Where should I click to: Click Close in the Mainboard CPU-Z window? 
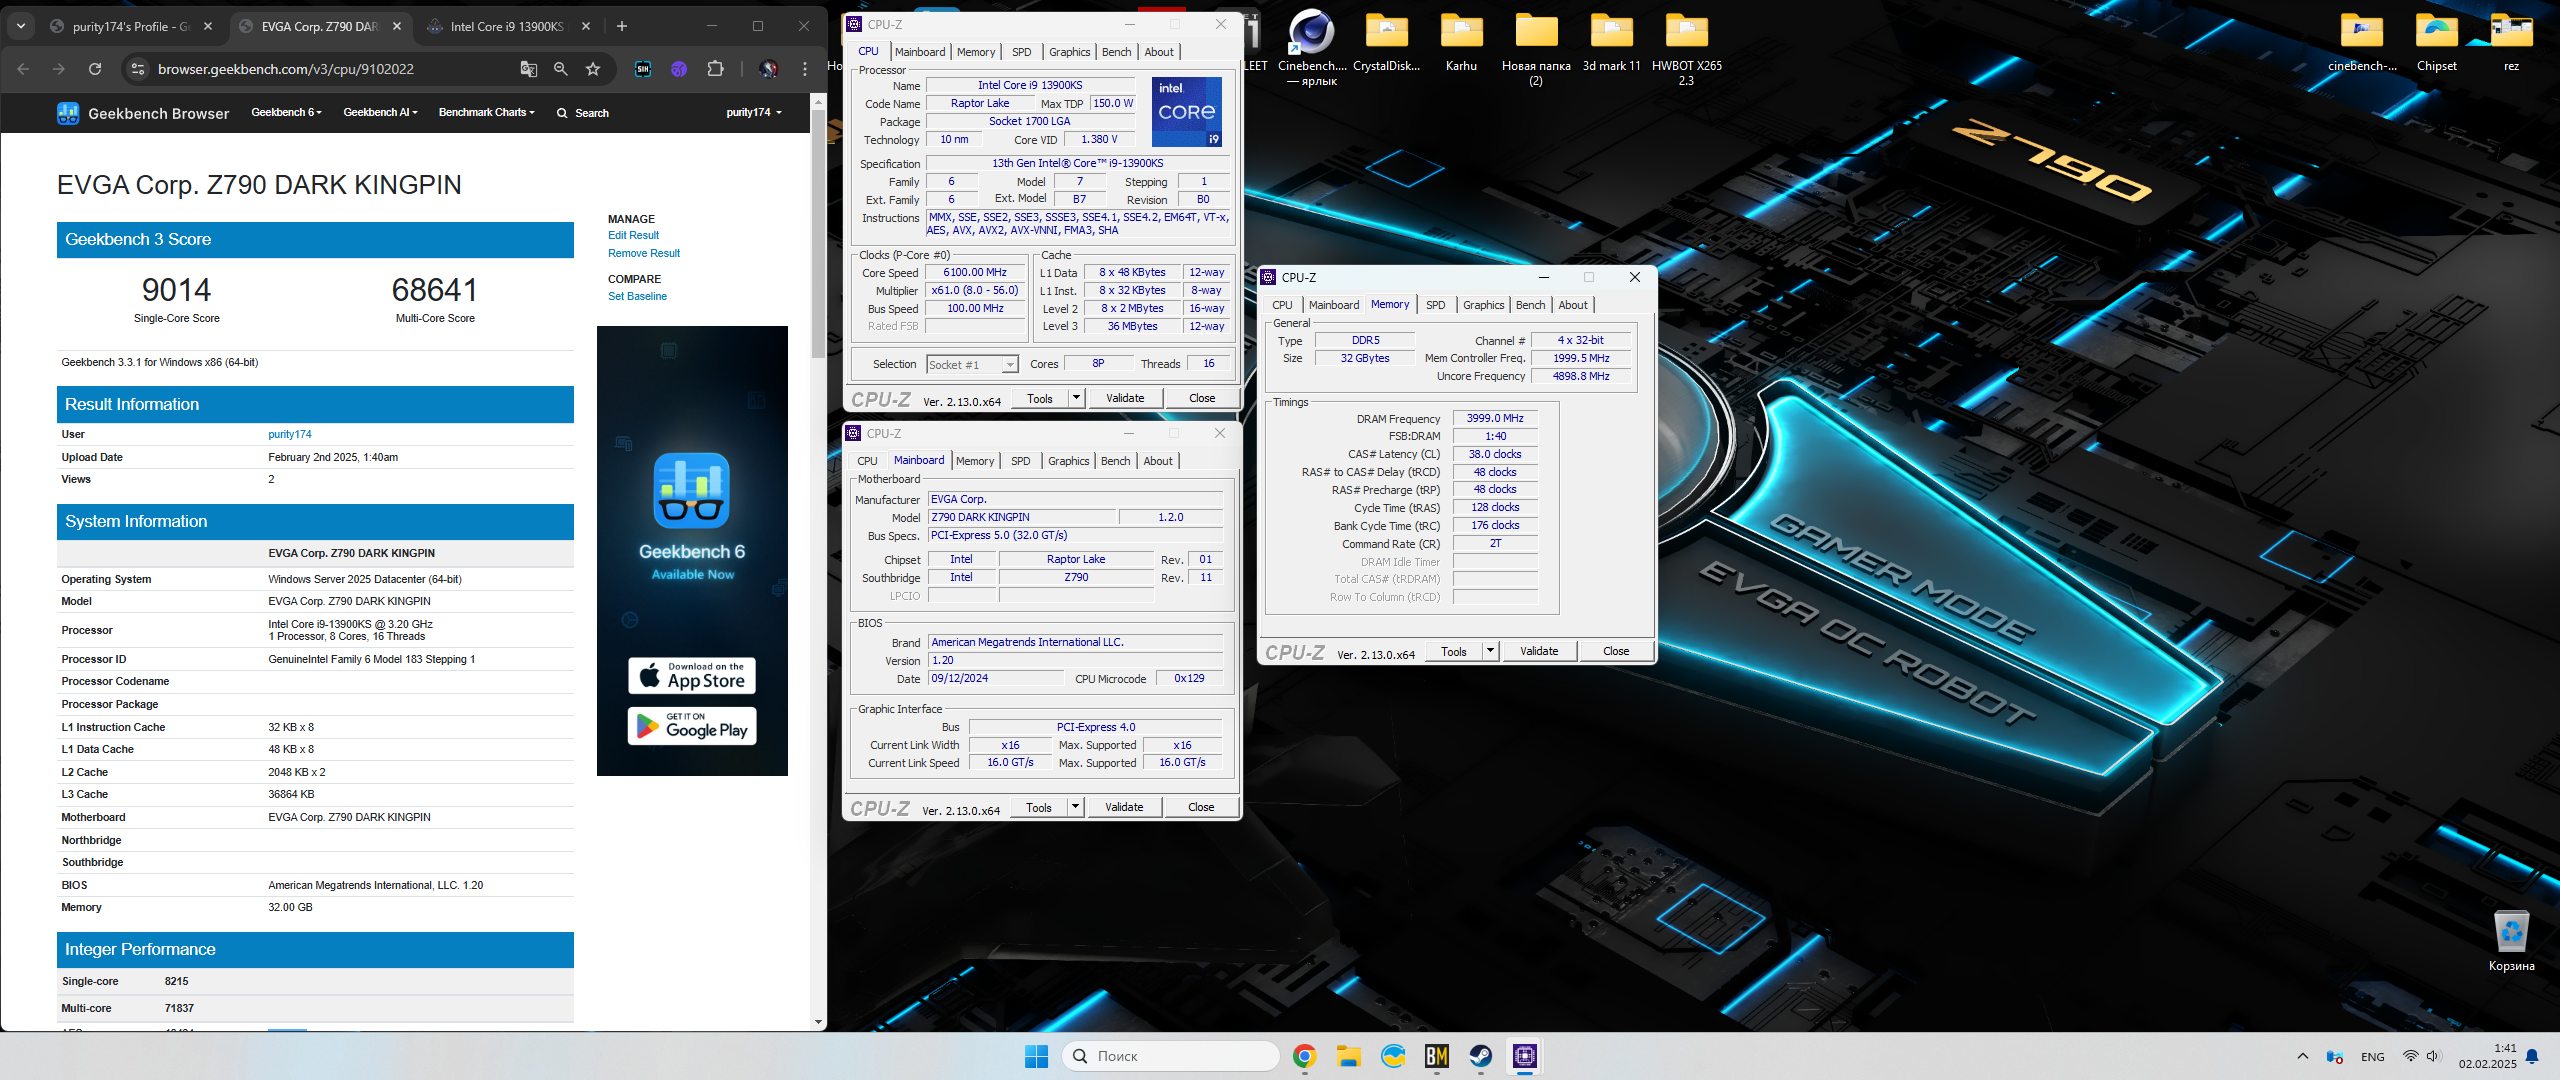click(1201, 807)
